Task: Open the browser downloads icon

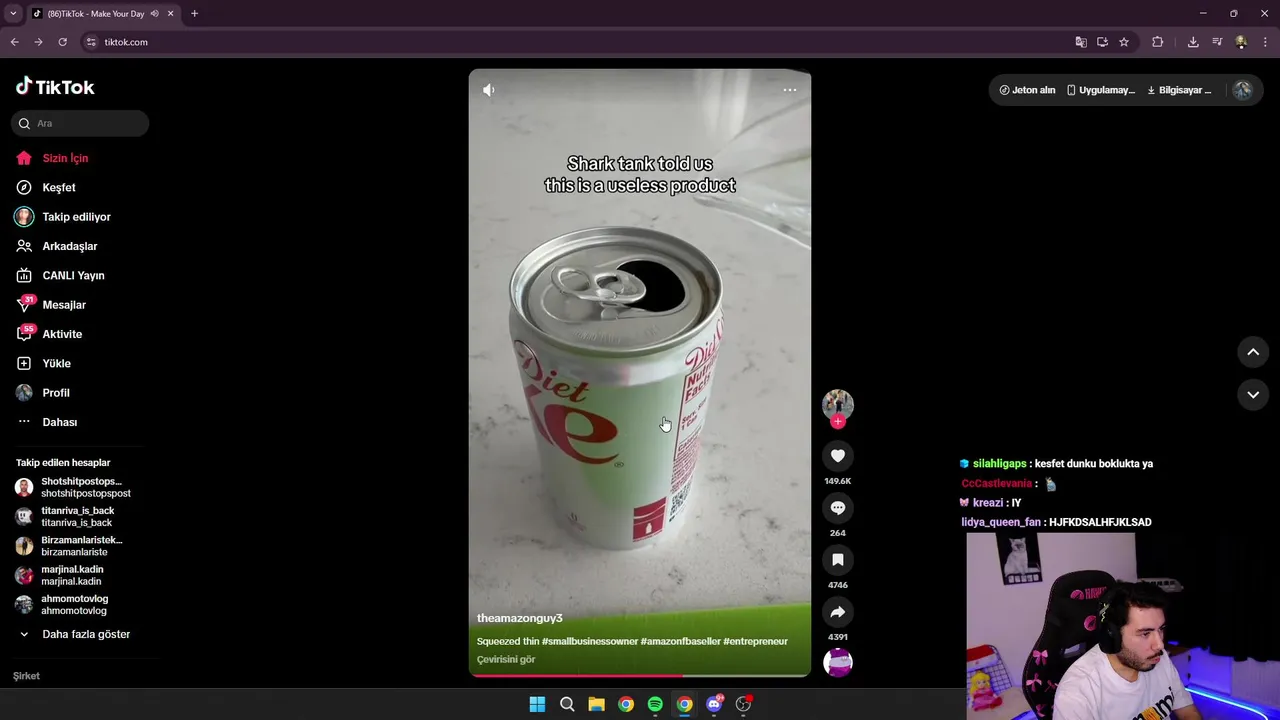Action: tap(1193, 42)
